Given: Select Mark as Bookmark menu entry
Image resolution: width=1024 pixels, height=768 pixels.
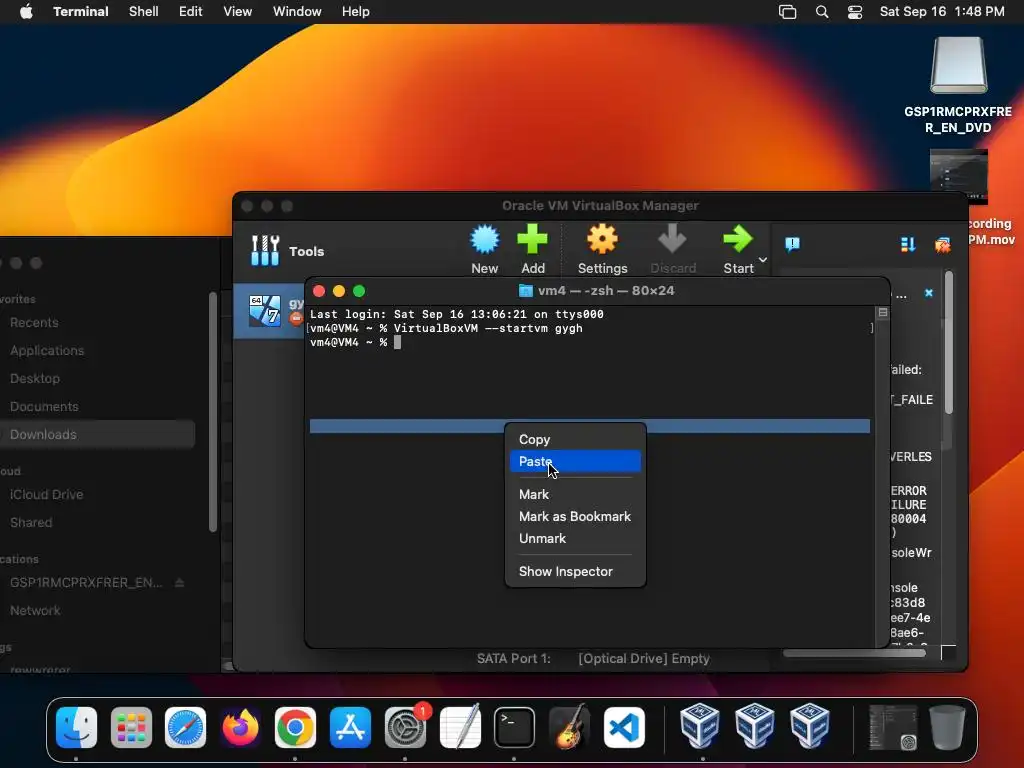Looking at the screenshot, I should (575, 517).
